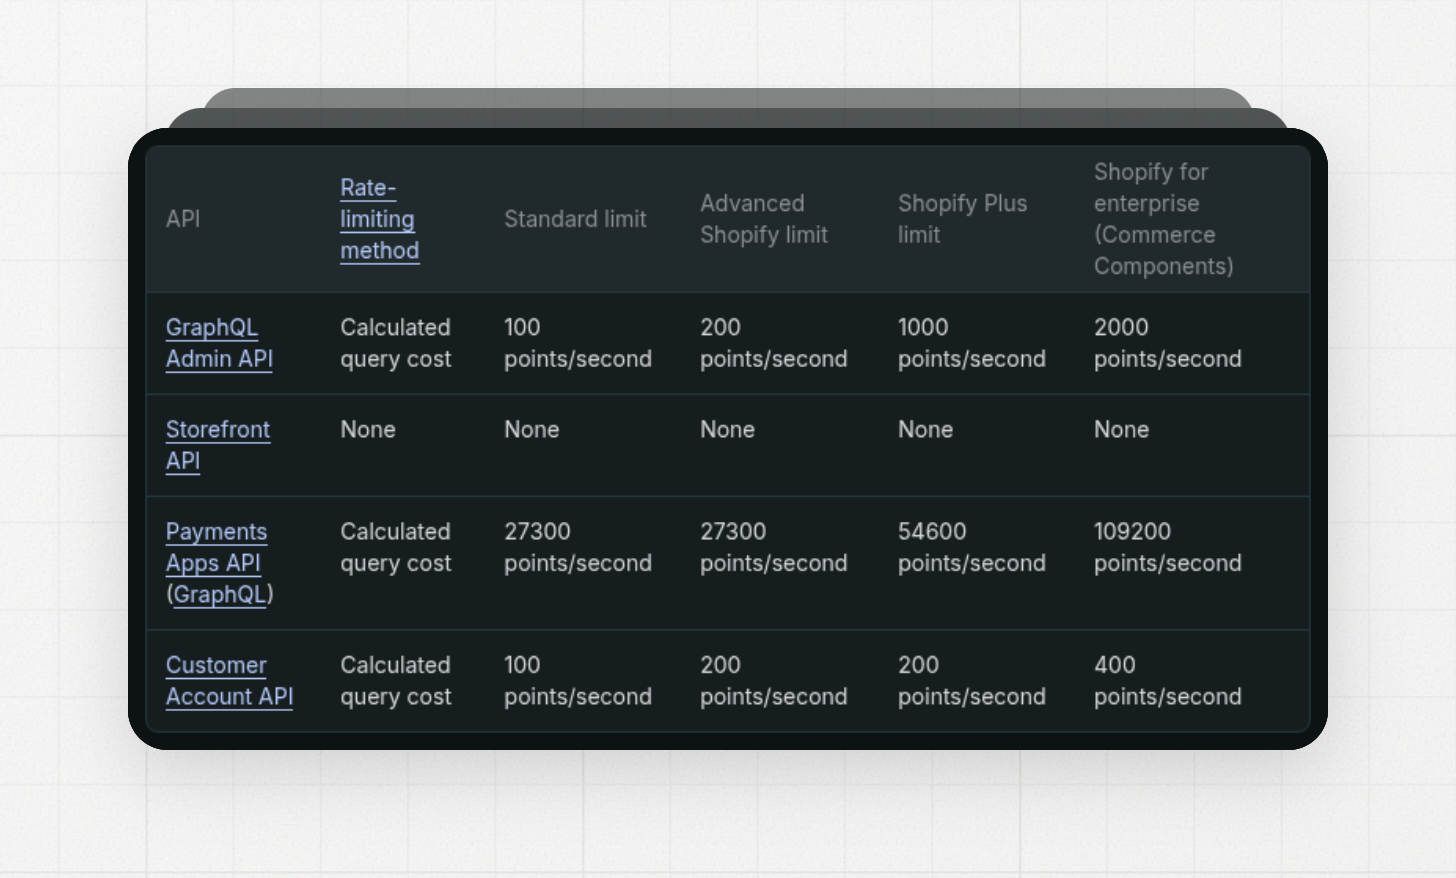Screen dimensions: 1456x878
Task: Select GraphQL Admin API's Calculated query cost cell
Action: (395, 343)
